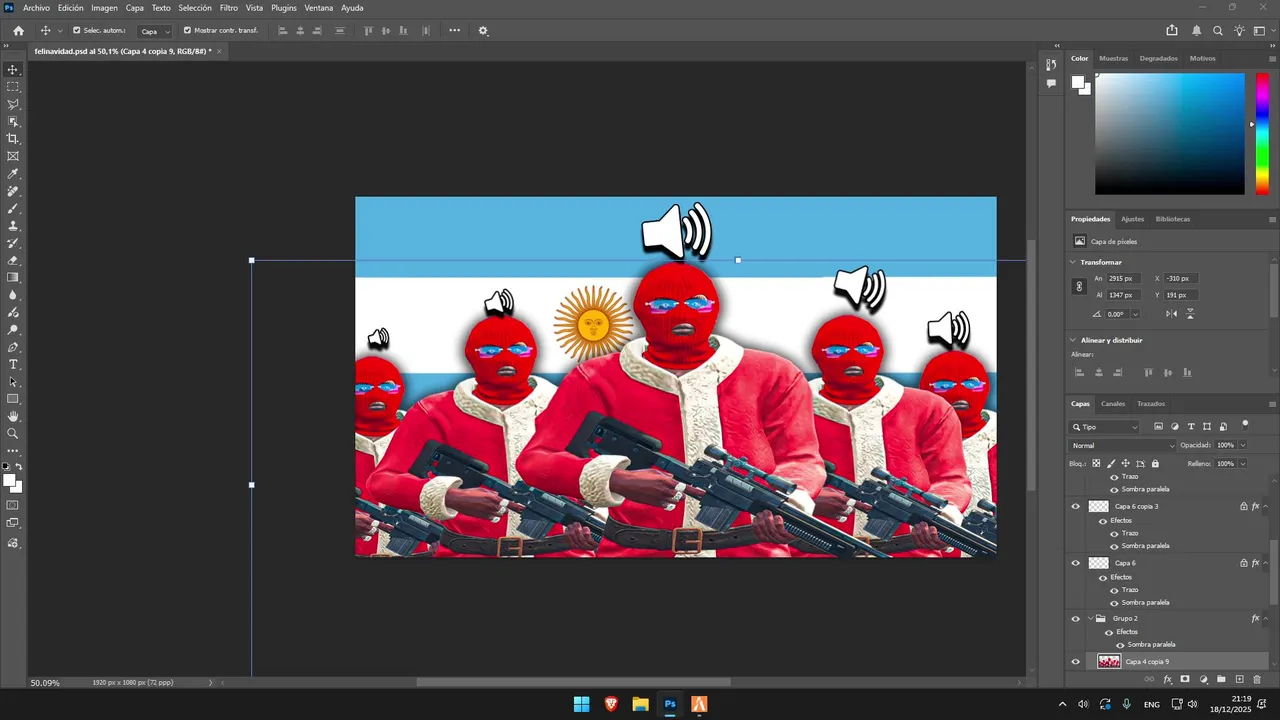Open the Opacidad value dropdown arrow
The width and height of the screenshot is (1280, 720).
[1243, 445]
